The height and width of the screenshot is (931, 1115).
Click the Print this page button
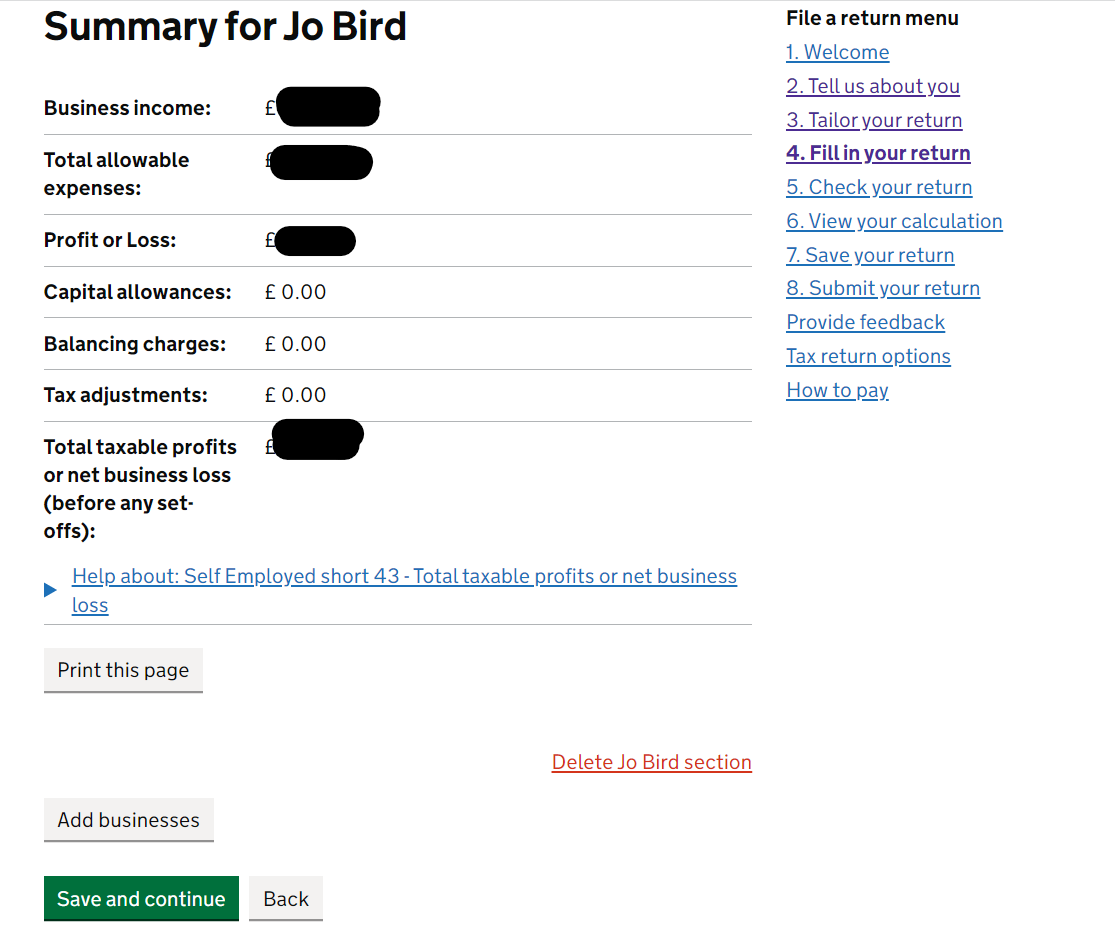click(x=123, y=670)
